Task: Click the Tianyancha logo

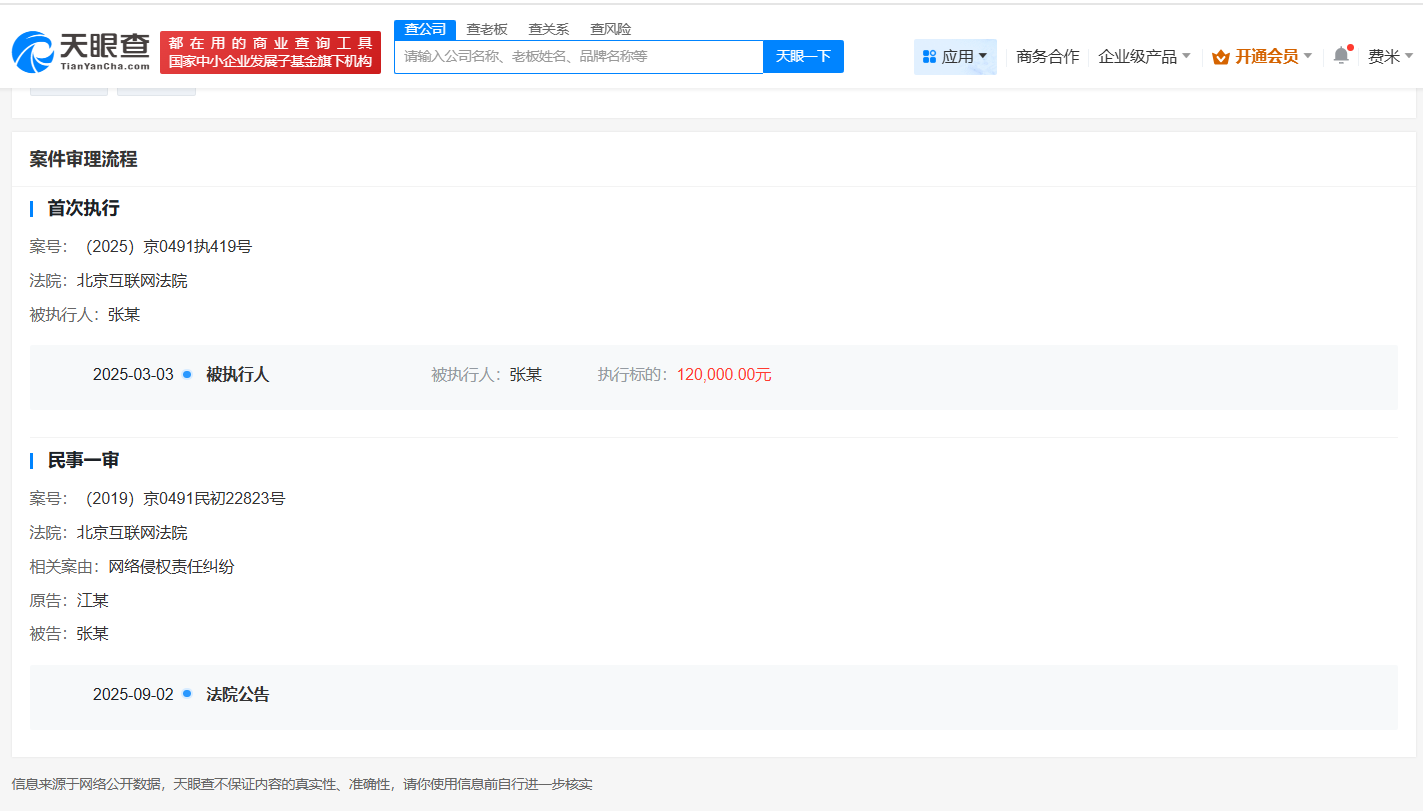Action: (x=78, y=48)
